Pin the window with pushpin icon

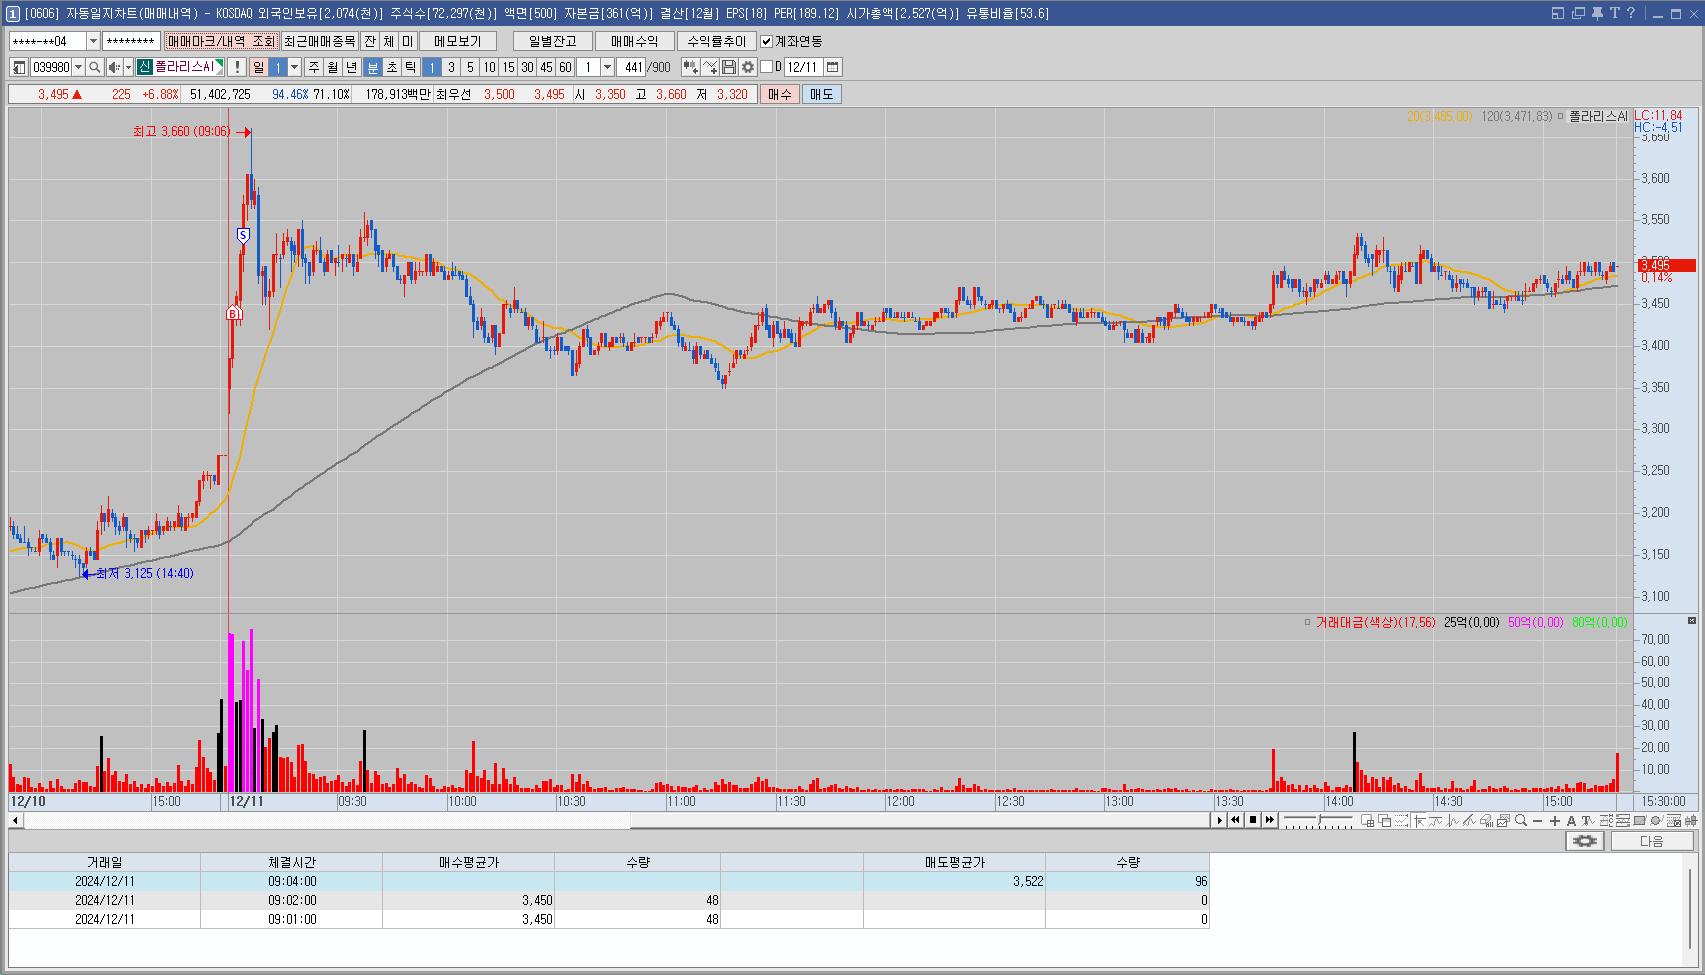click(x=1597, y=13)
